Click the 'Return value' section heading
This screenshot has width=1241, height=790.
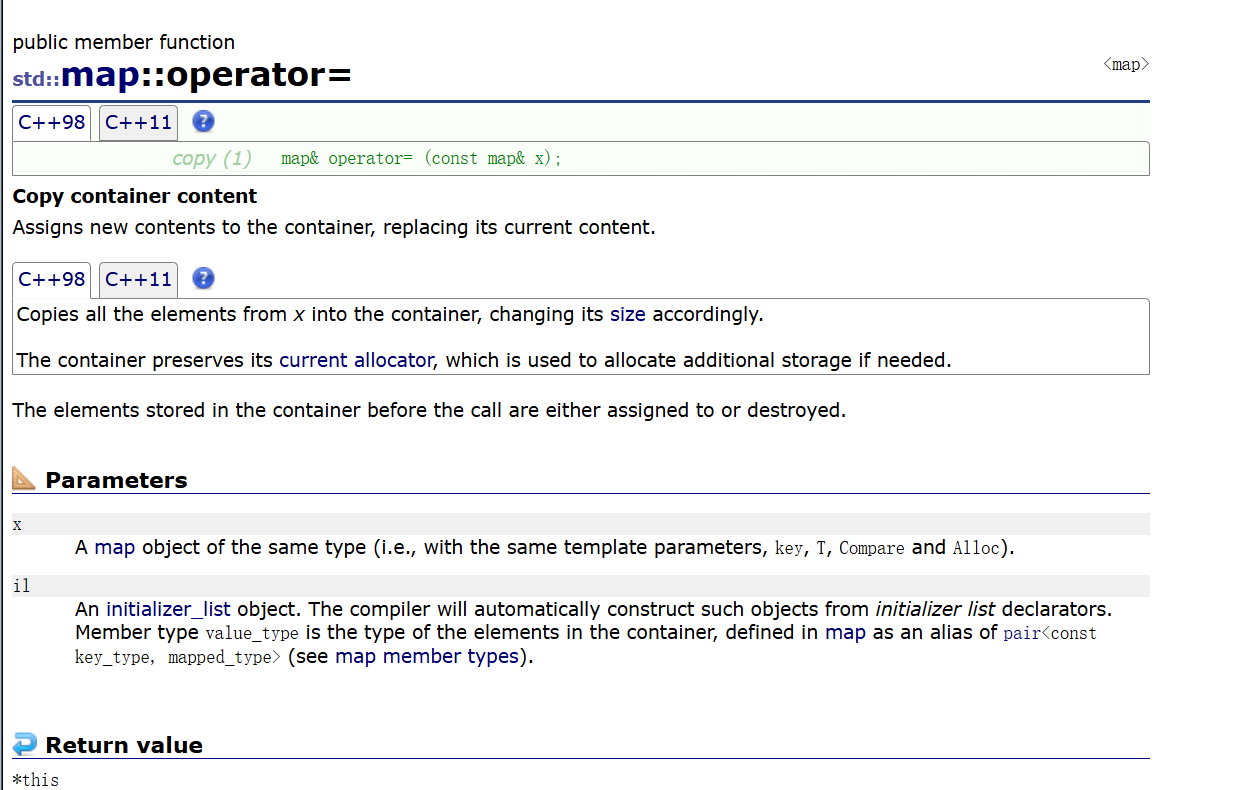(124, 745)
